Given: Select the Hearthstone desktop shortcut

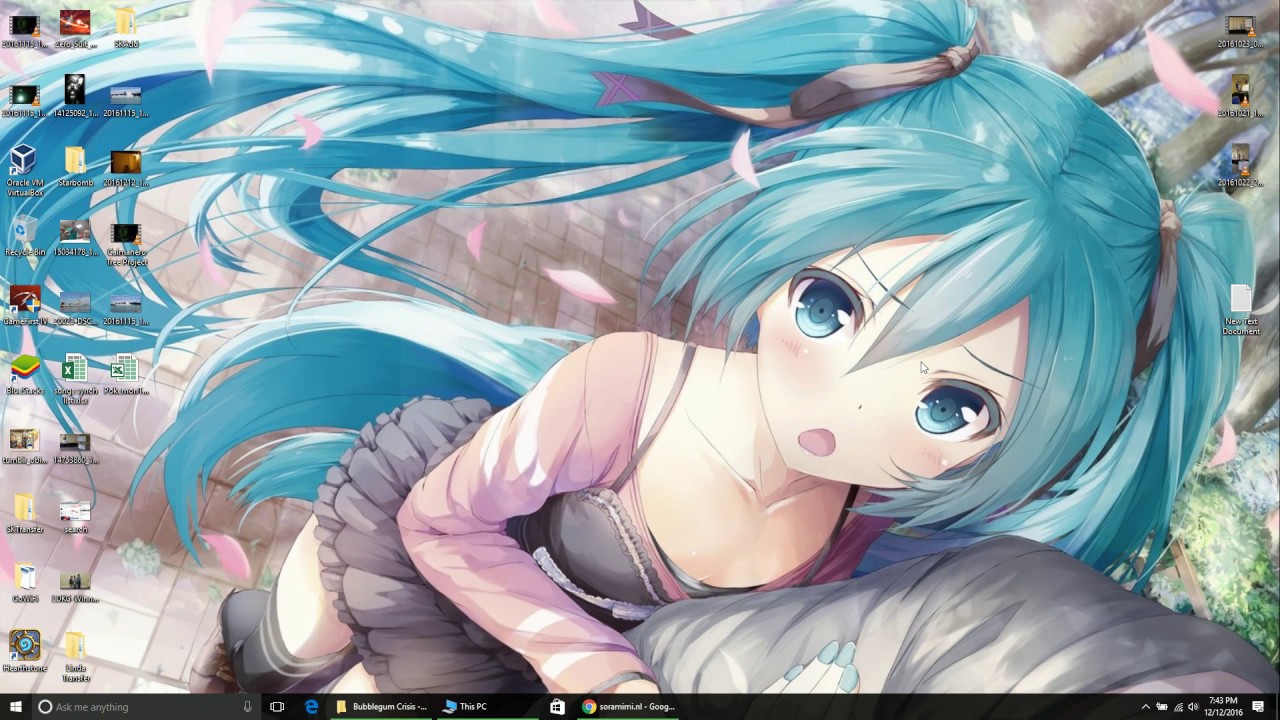Looking at the screenshot, I should coord(24,652).
